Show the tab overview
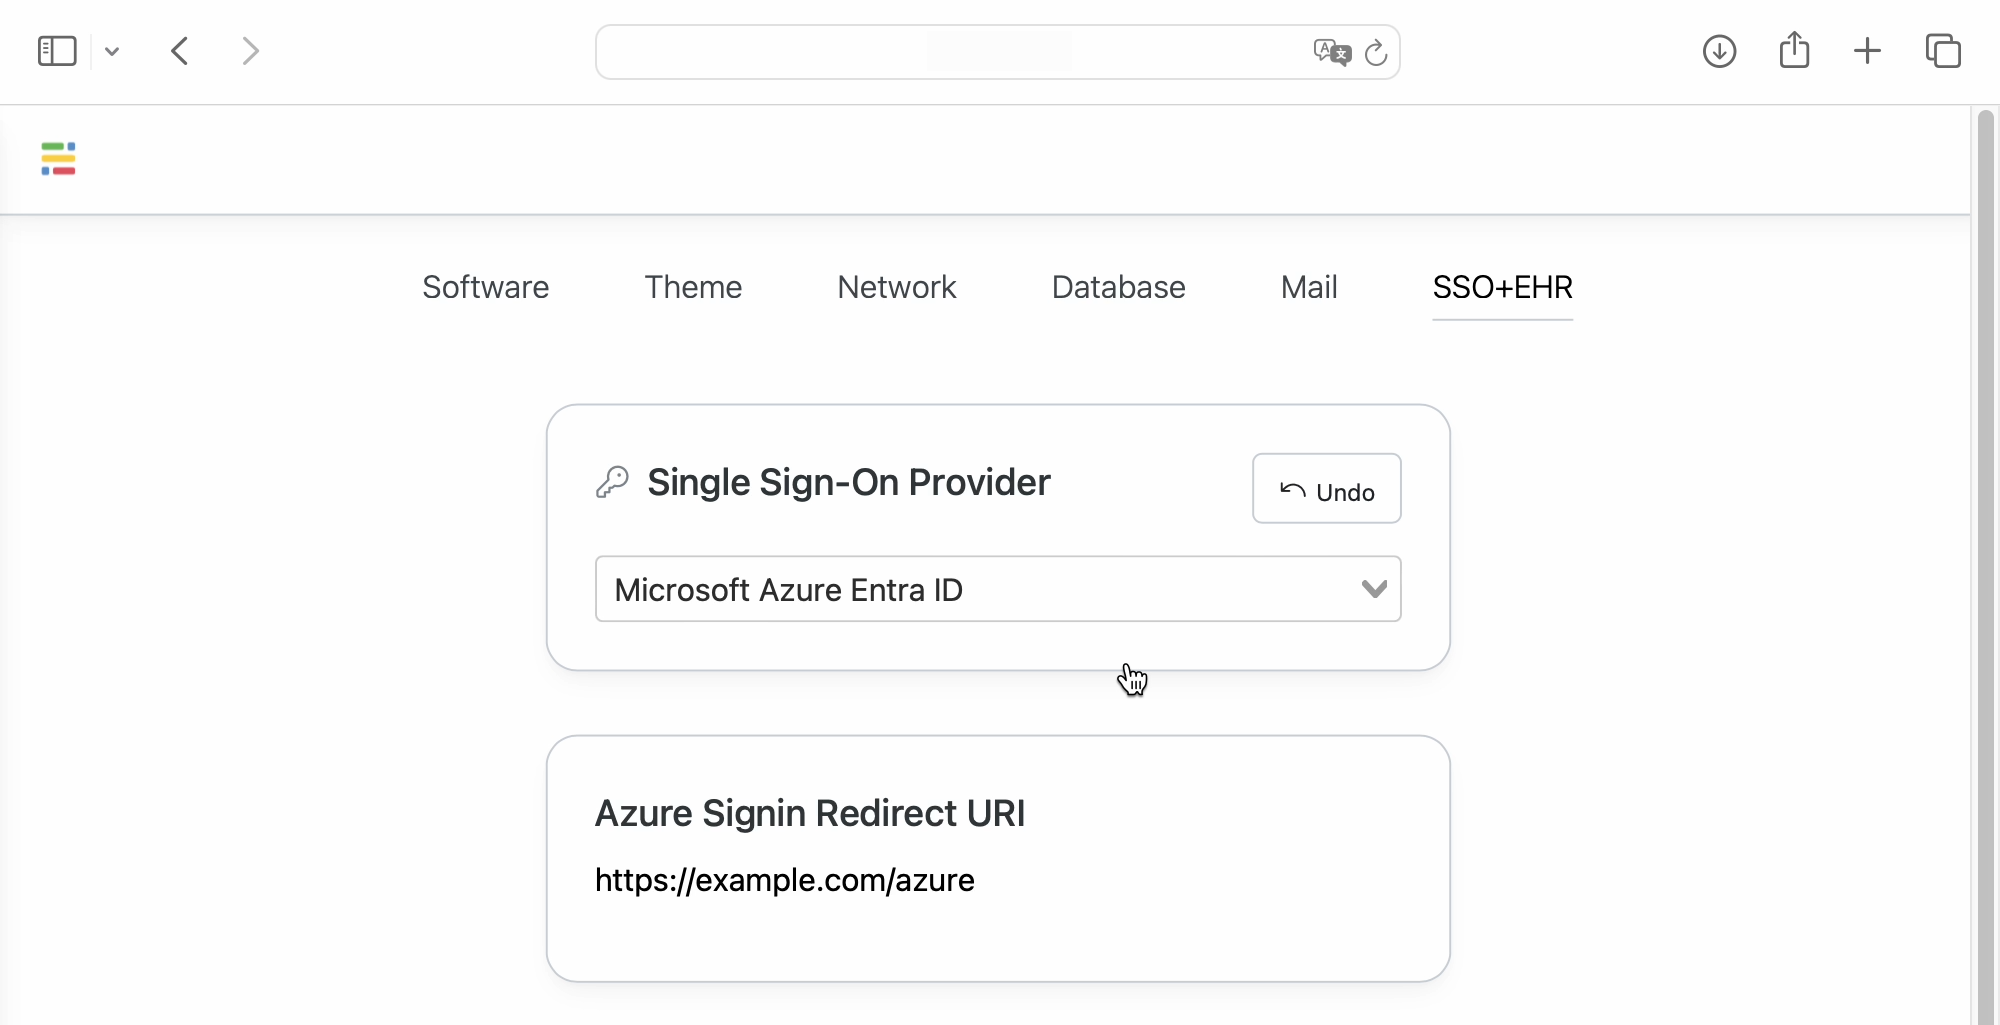Viewport: 2000px width, 1025px height. [x=1943, y=51]
